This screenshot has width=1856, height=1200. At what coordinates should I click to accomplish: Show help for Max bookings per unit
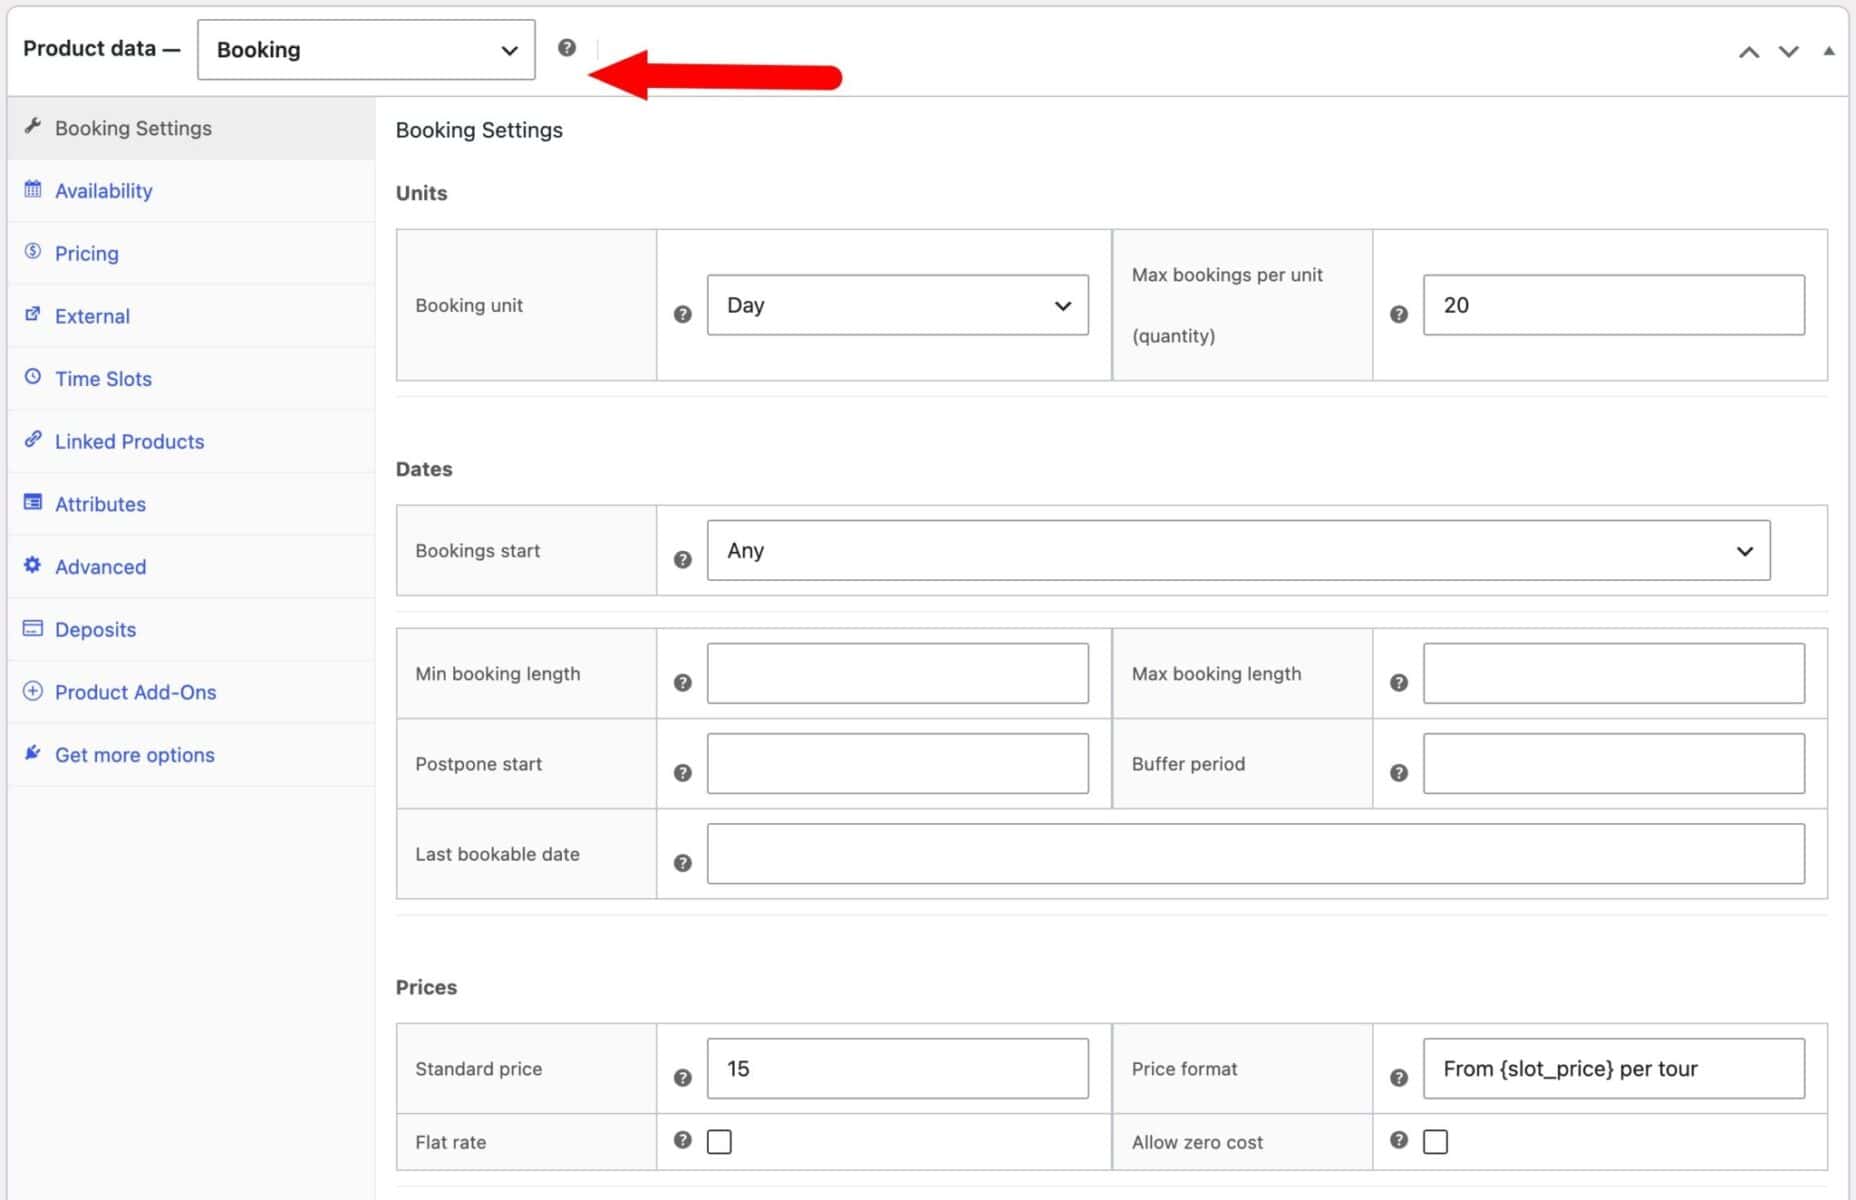(1399, 314)
